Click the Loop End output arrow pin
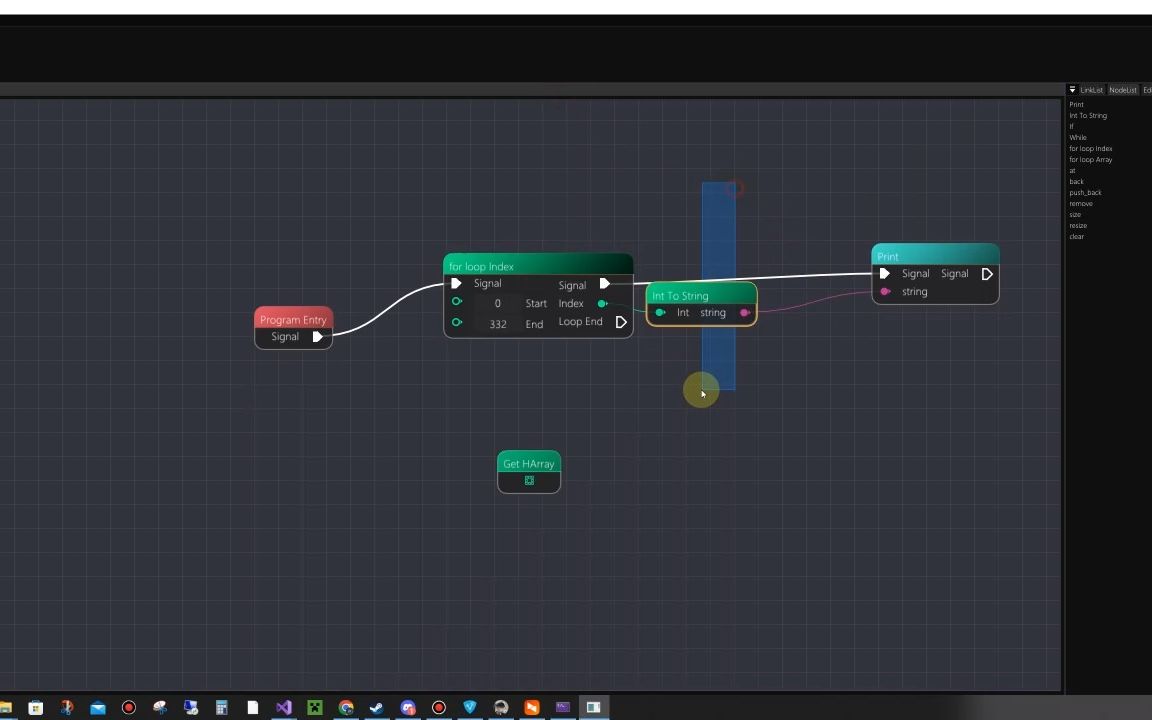 [621, 323]
